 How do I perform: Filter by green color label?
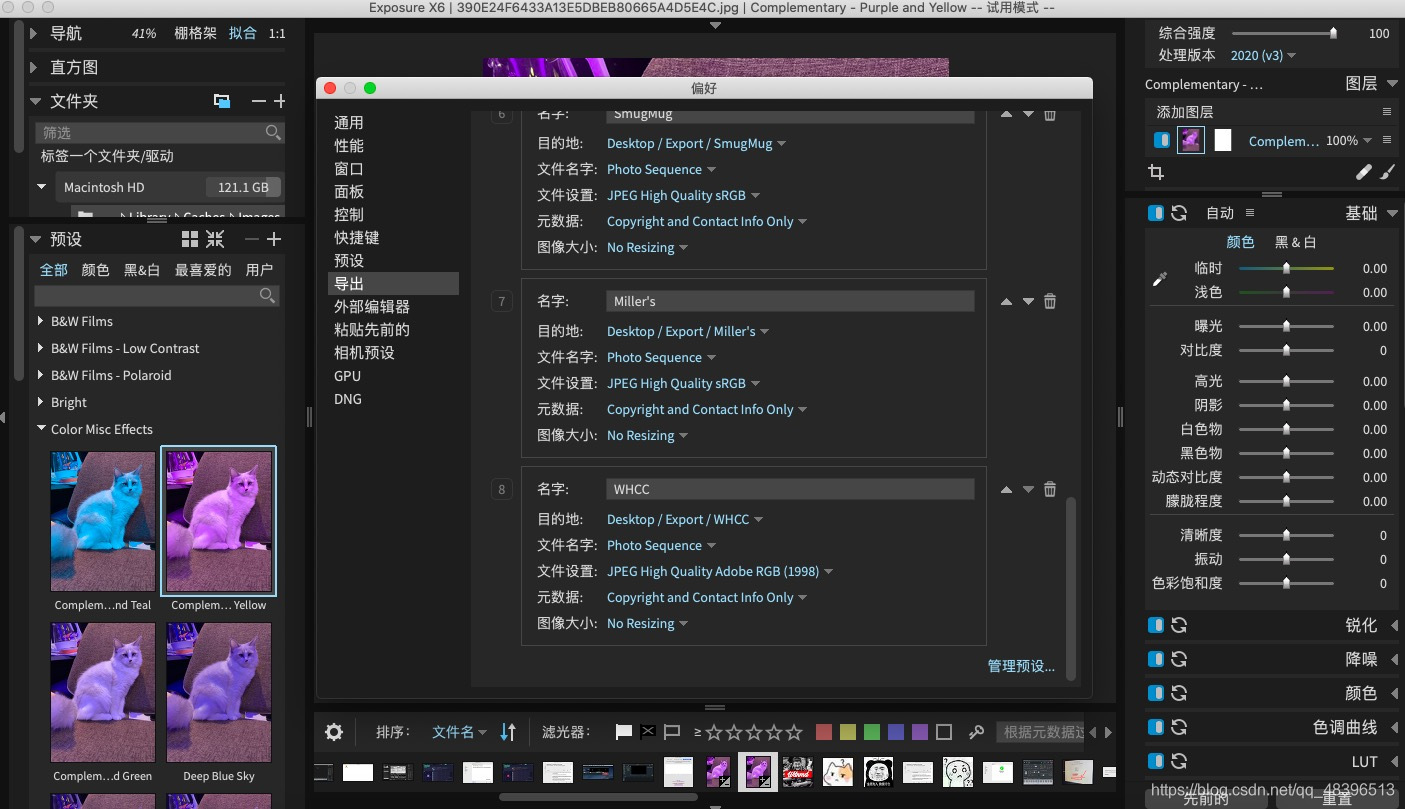[x=872, y=732]
